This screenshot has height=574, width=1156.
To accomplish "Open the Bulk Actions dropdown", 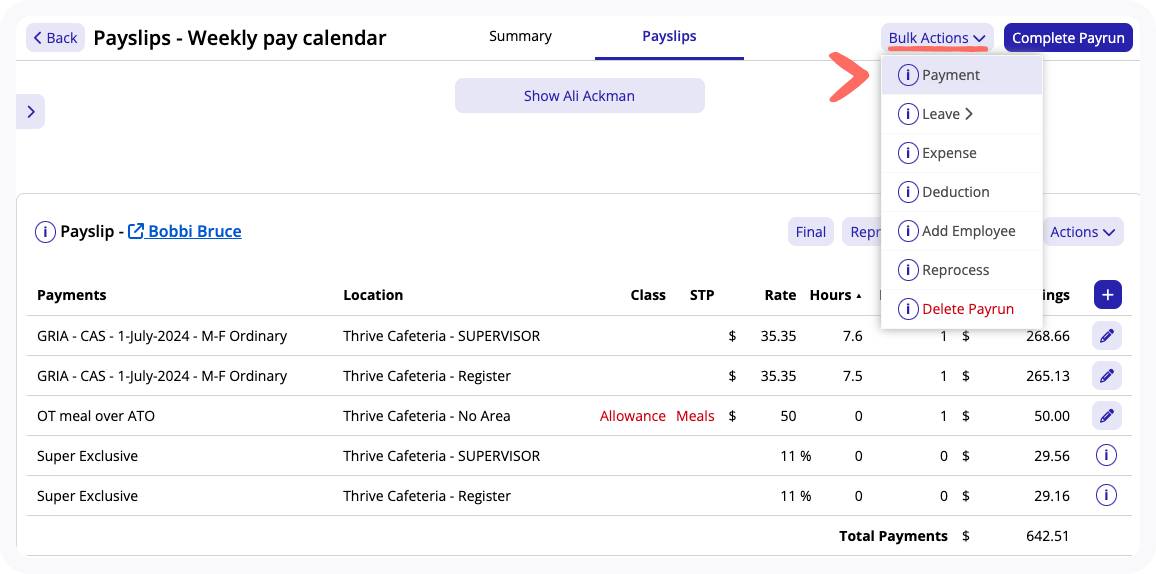I will tap(937, 38).
